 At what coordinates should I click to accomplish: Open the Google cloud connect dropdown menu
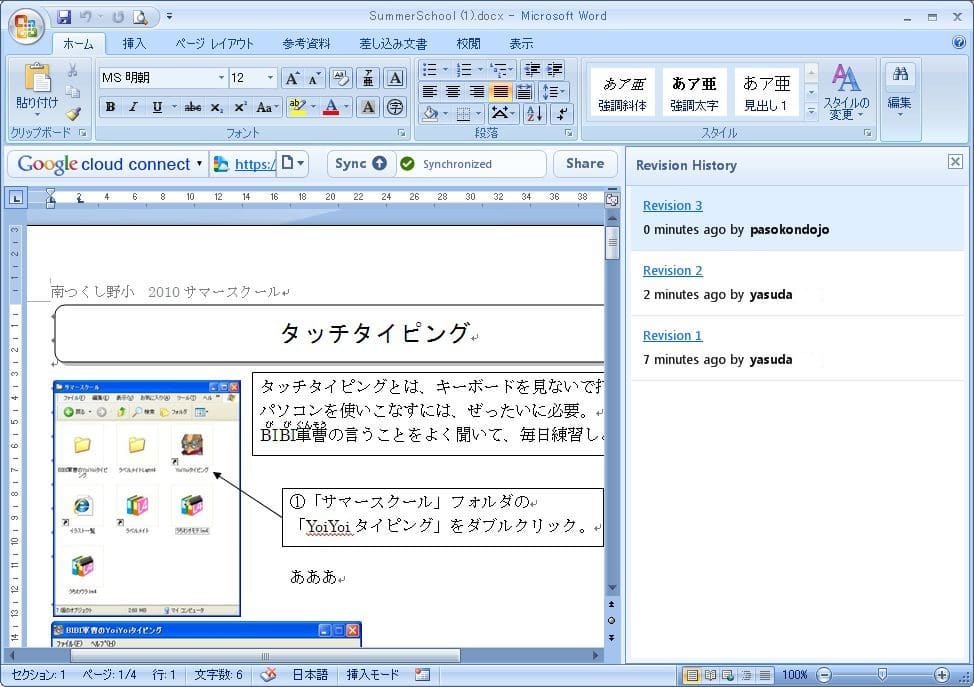(199, 164)
